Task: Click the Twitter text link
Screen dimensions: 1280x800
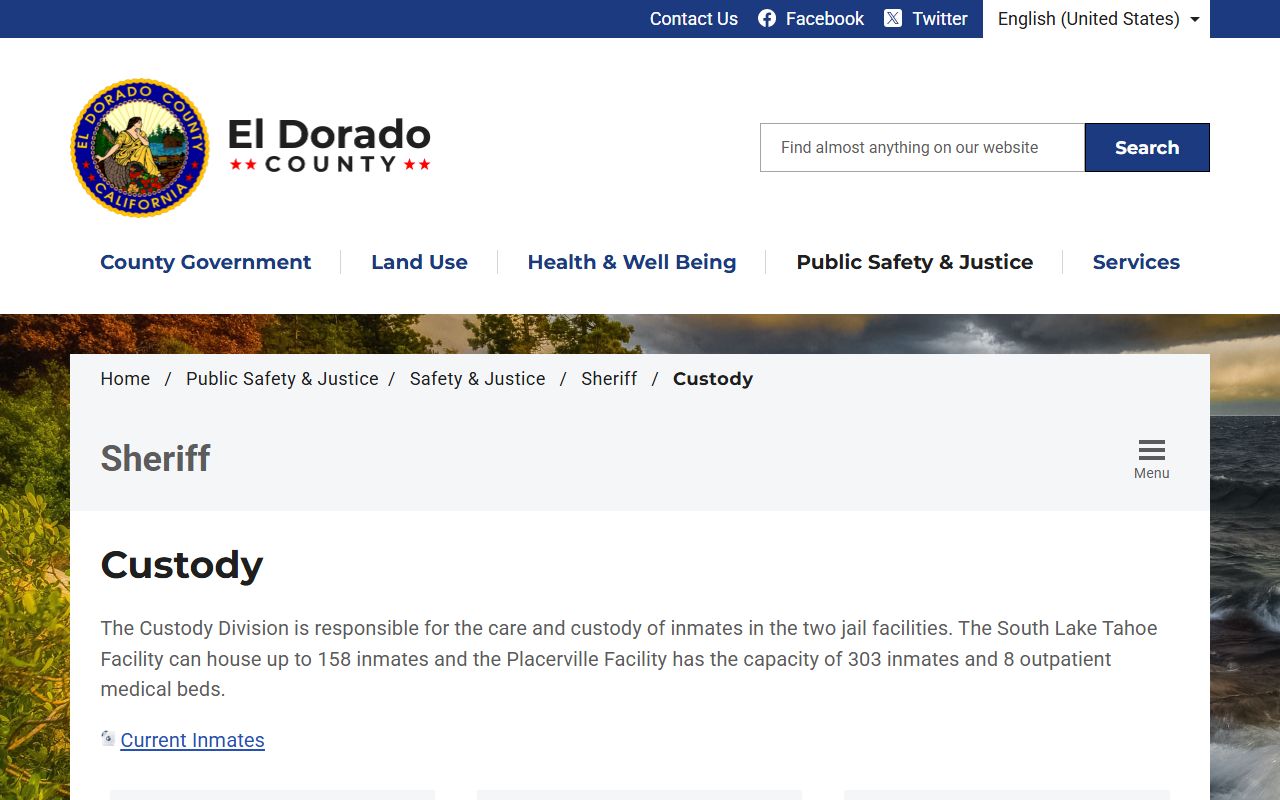Action: [x=940, y=19]
